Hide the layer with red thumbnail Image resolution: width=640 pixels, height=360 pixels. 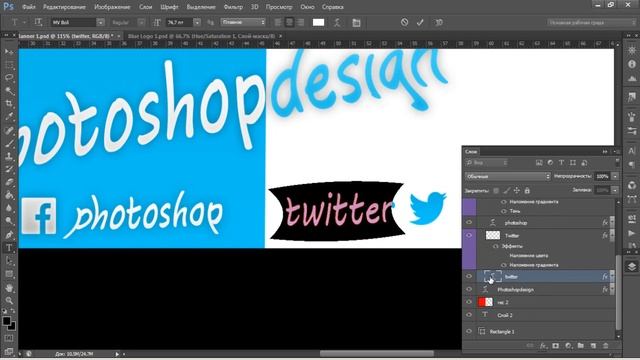[469, 302]
